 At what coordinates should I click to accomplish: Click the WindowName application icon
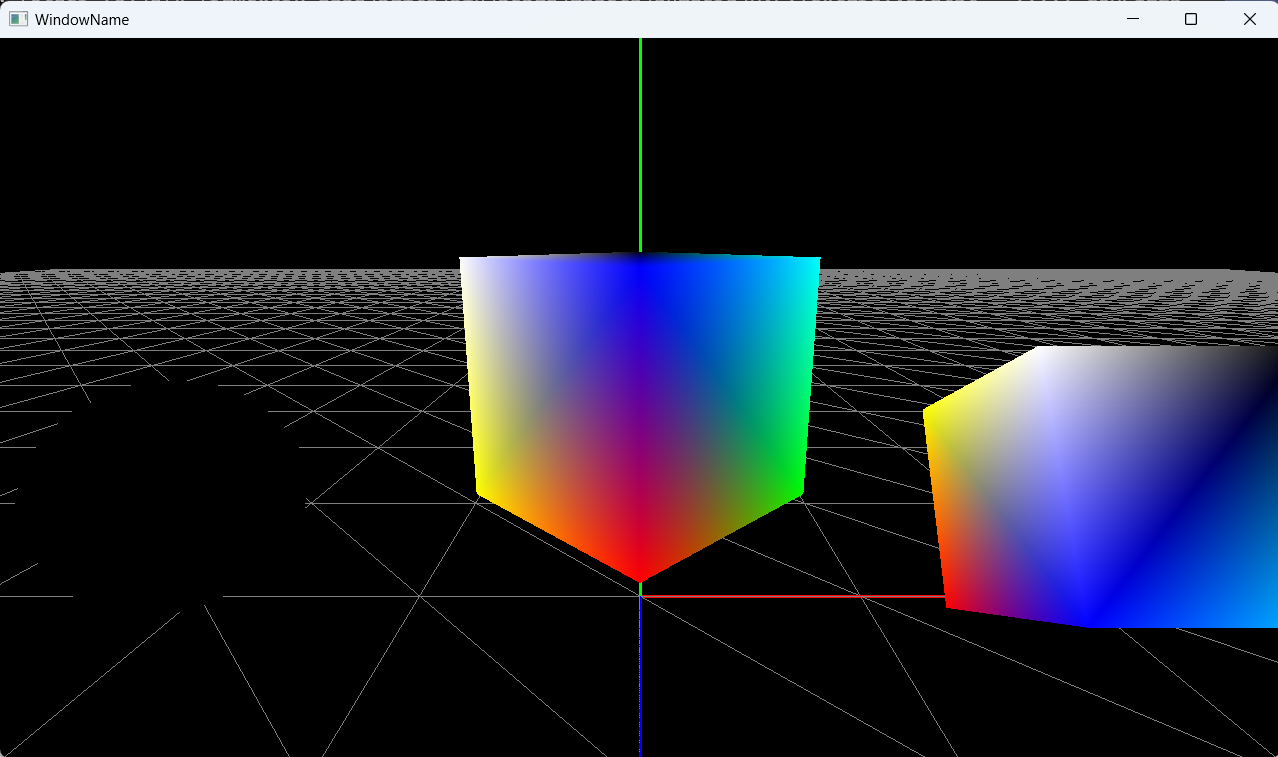(17, 19)
